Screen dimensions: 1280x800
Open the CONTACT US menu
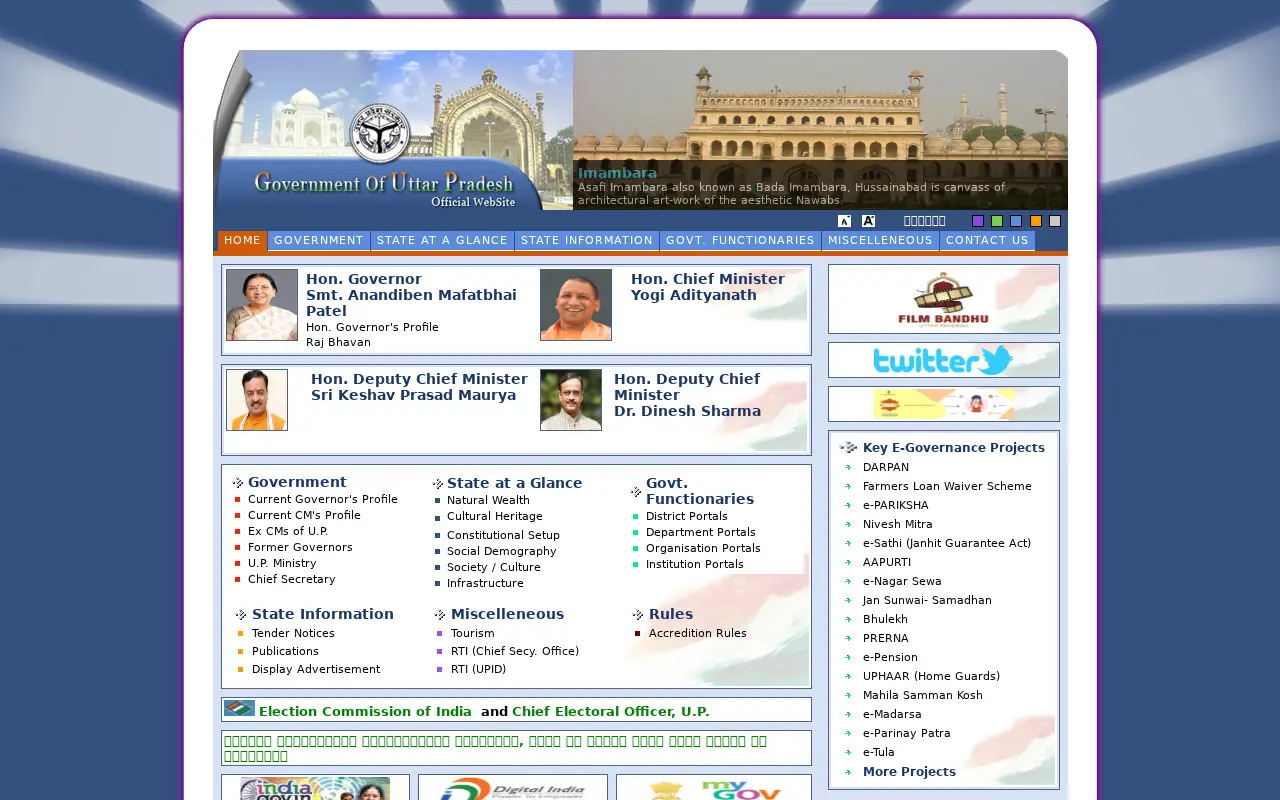(987, 241)
